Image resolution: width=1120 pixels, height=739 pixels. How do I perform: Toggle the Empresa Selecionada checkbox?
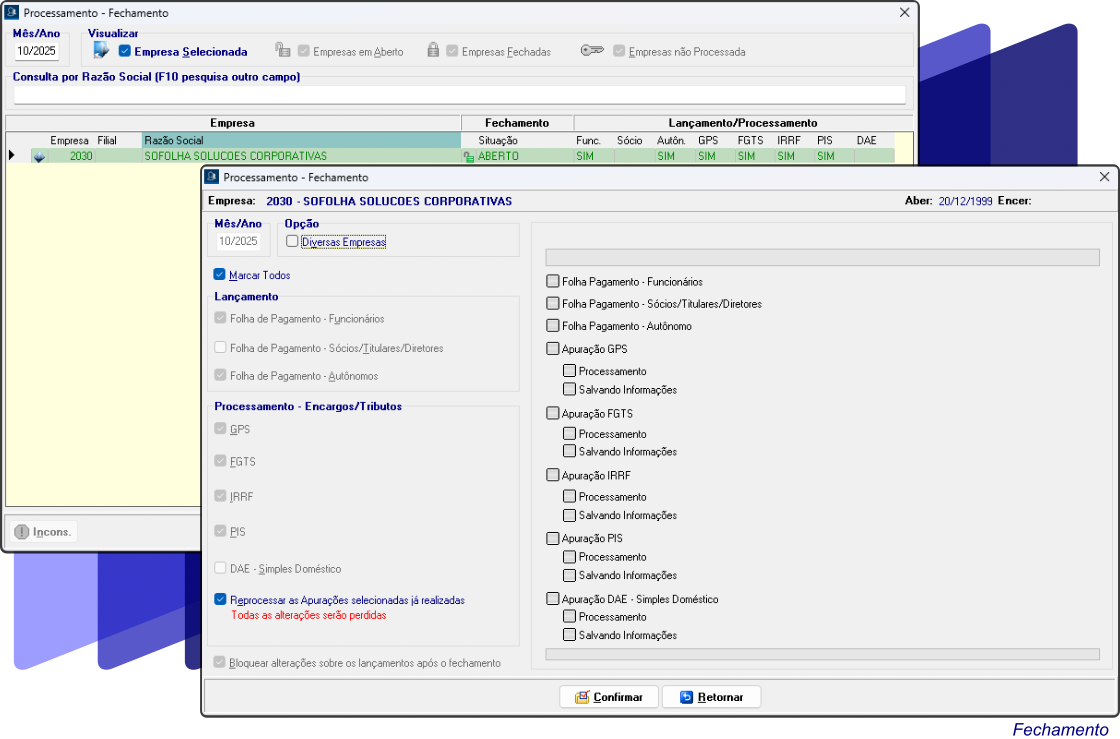tap(124, 51)
